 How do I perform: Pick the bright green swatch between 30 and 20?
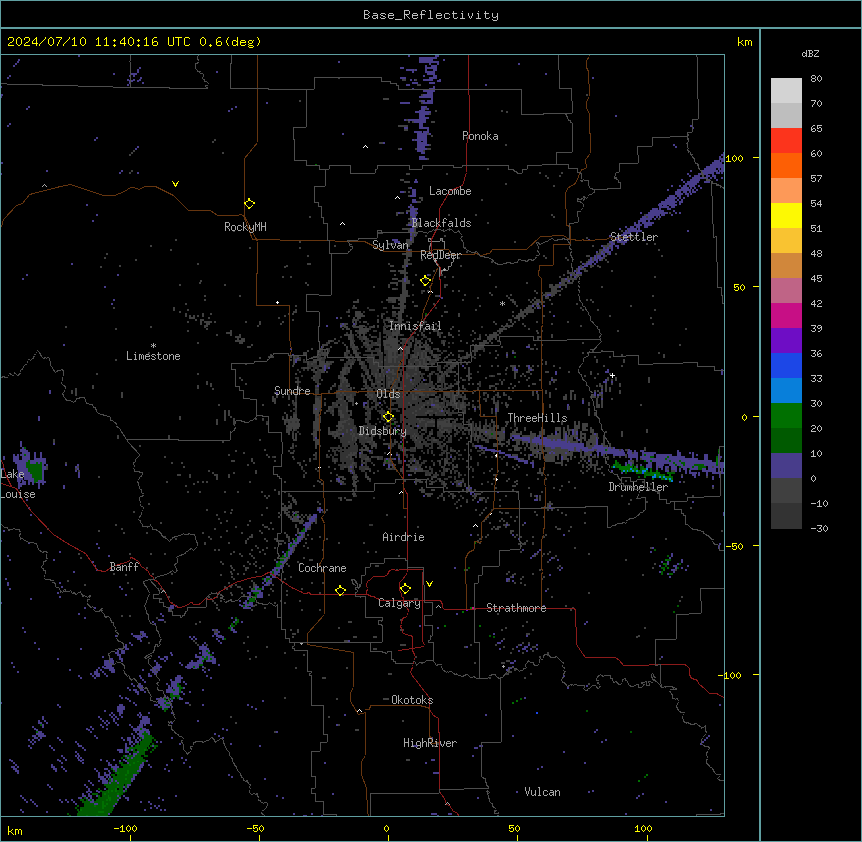coord(786,416)
